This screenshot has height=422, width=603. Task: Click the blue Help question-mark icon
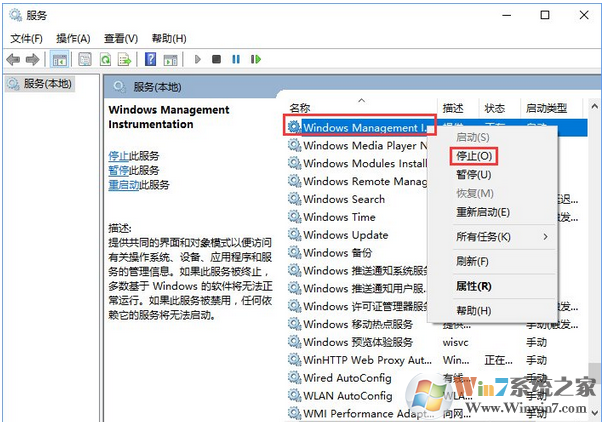(150, 59)
